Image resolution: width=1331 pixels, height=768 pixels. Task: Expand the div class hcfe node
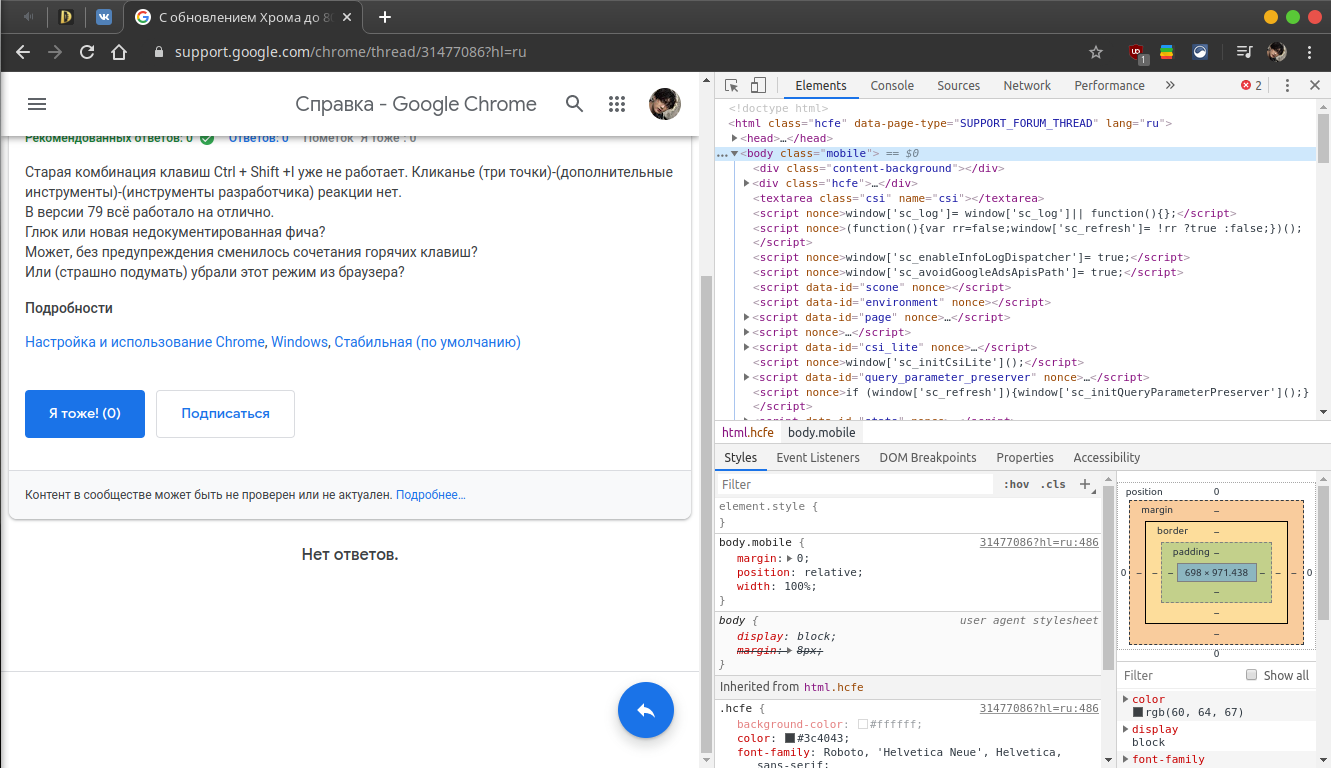747,184
